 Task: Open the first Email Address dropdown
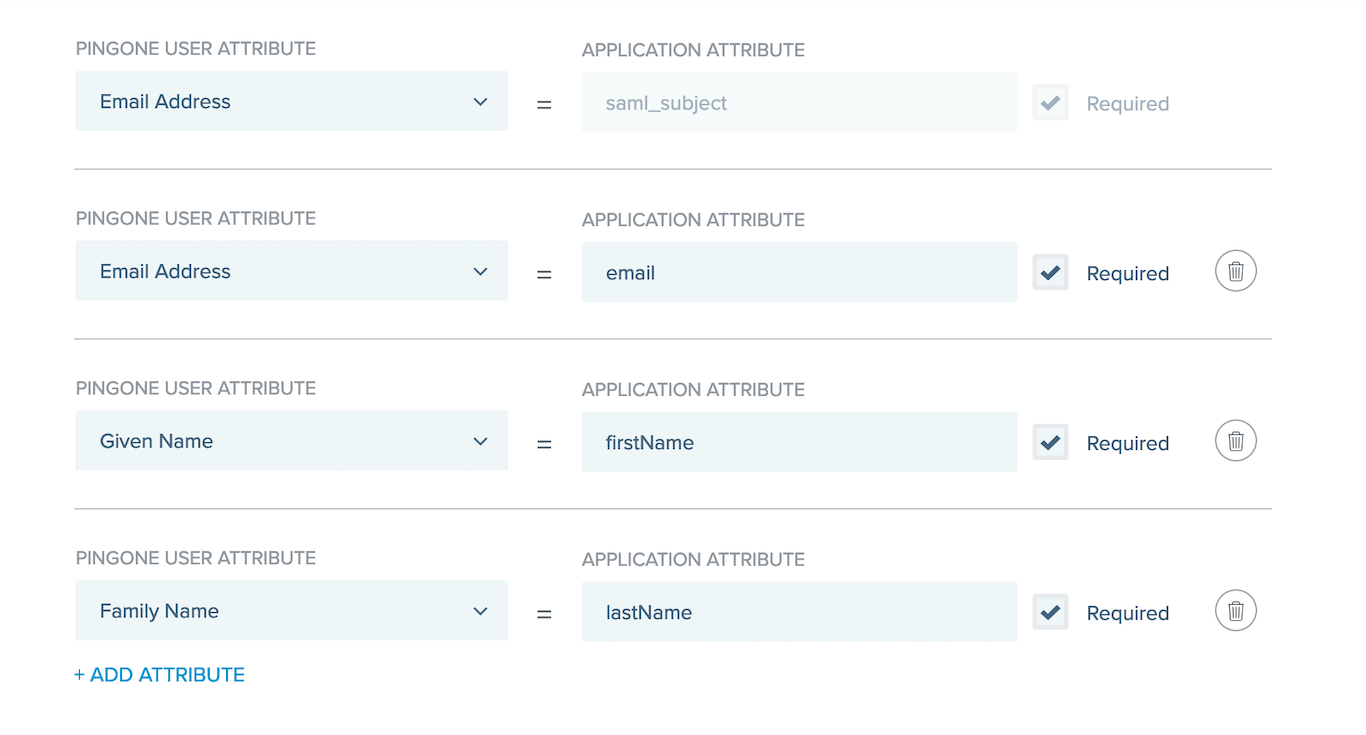[291, 101]
